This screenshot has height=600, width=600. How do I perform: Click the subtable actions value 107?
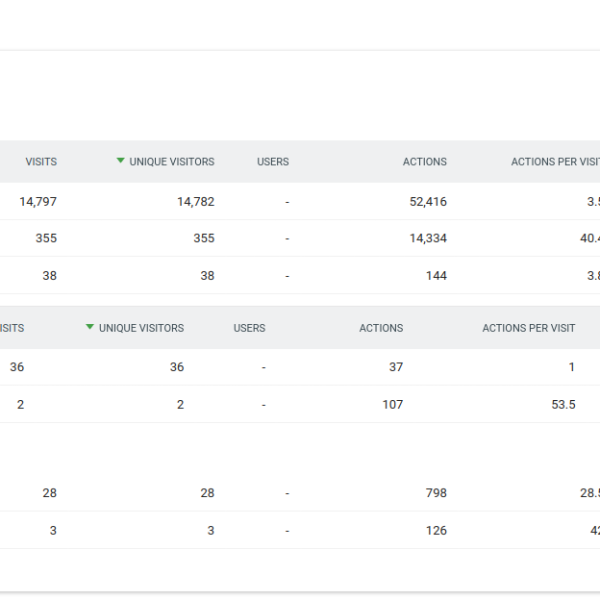(393, 404)
